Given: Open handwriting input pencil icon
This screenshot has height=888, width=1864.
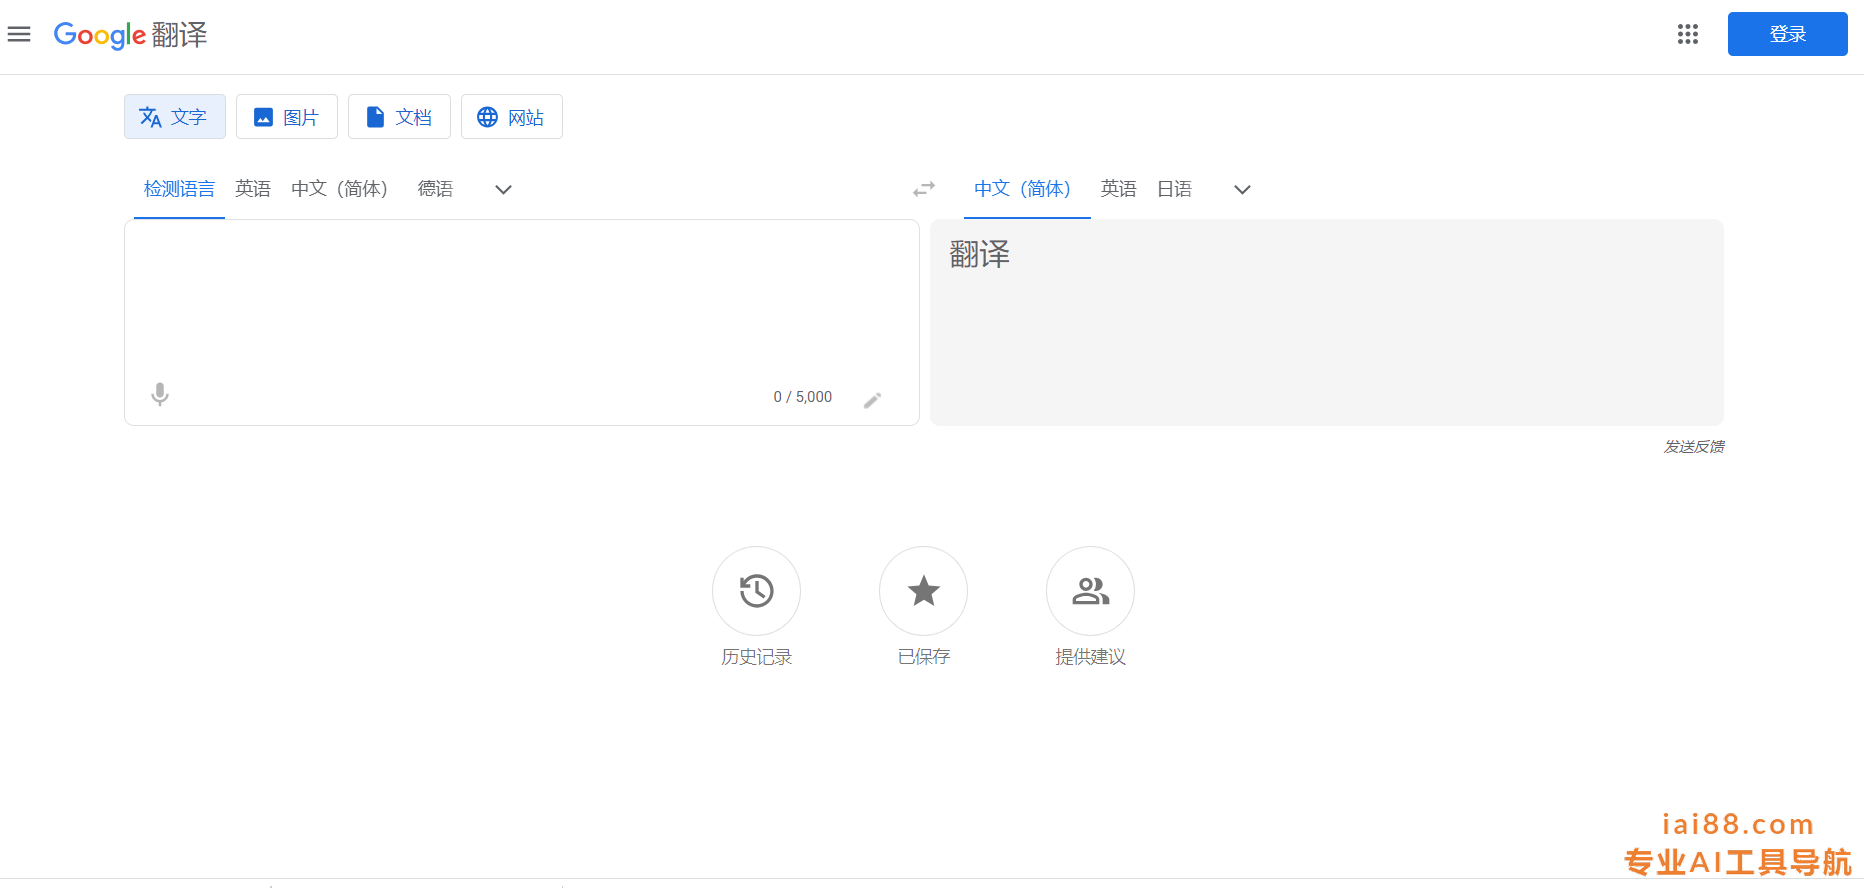Looking at the screenshot, I should (873, 400).
